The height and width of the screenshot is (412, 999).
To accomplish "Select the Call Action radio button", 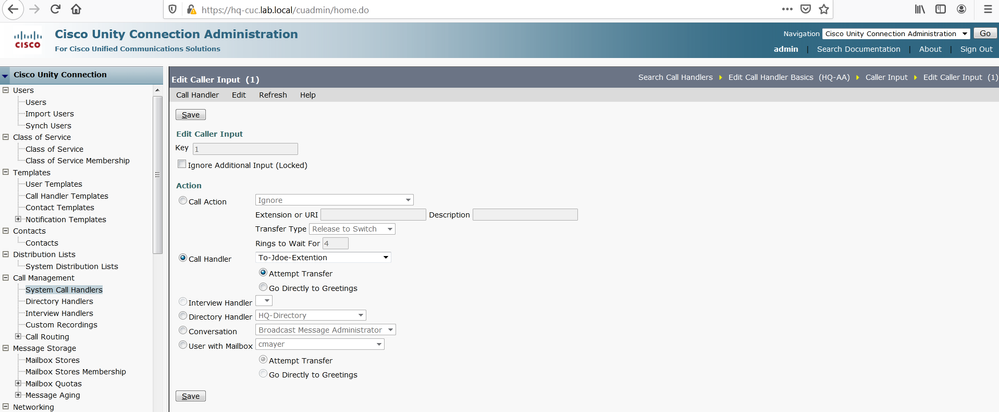I will click(x=183, y=201).
